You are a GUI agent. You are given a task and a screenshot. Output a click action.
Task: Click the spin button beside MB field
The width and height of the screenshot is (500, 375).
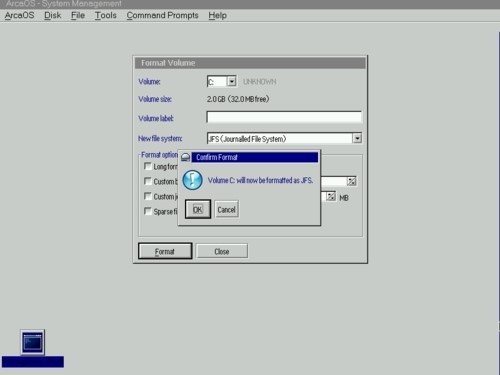click(x=331, y=196)
